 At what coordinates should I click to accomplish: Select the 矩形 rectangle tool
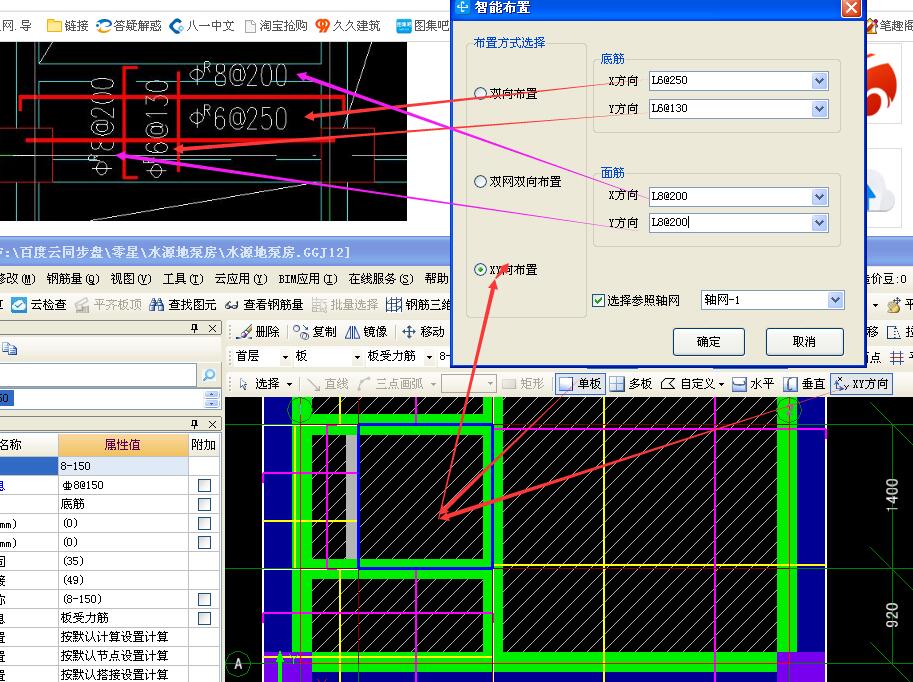[x=522, y=384]
